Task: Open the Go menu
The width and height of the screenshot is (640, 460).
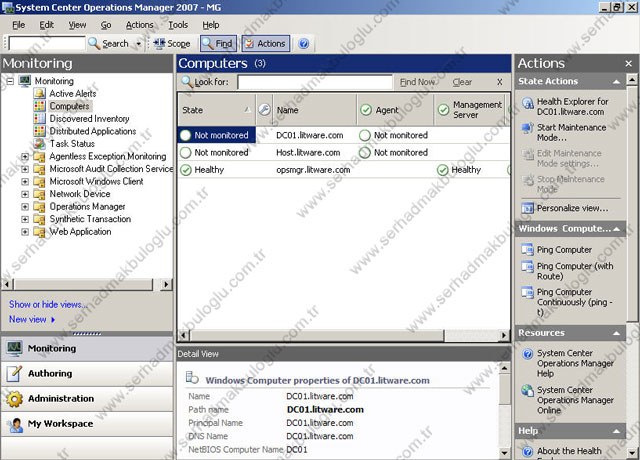Action: [106, 25]
